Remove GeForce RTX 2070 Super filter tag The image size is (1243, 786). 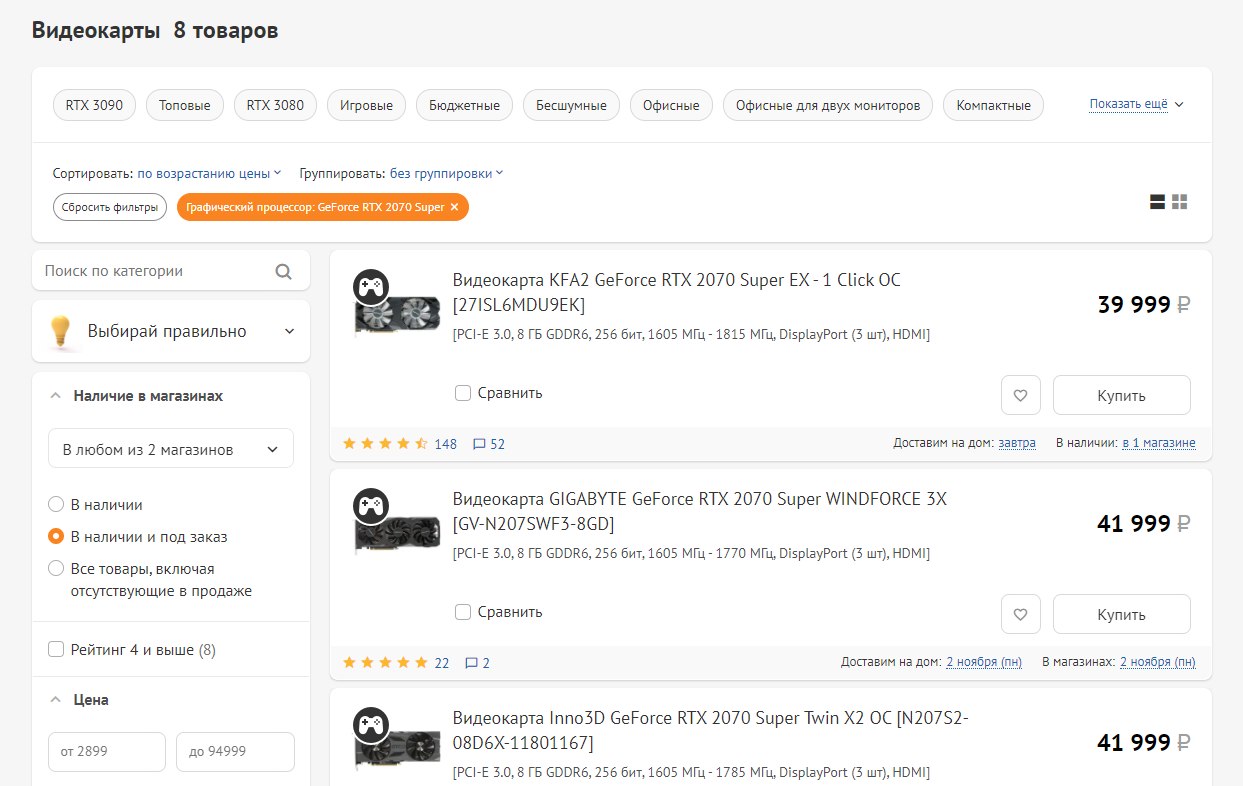point(454,207)
